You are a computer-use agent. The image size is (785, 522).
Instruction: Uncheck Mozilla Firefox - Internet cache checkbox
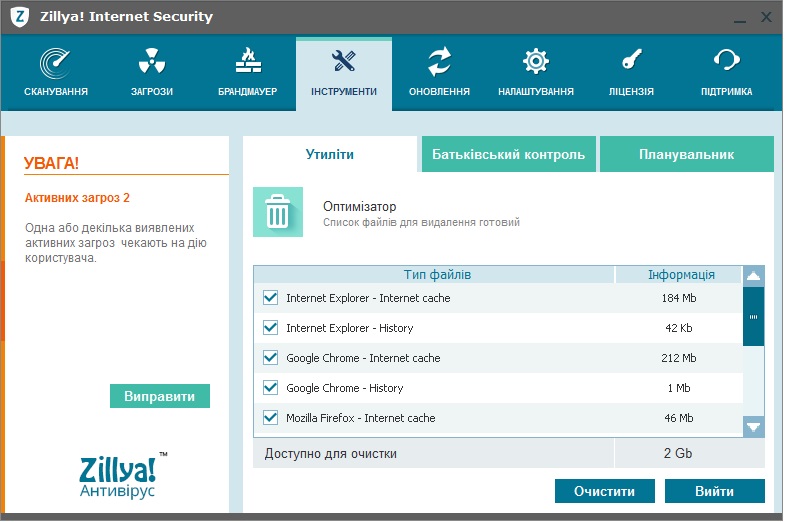click(270, 417)
